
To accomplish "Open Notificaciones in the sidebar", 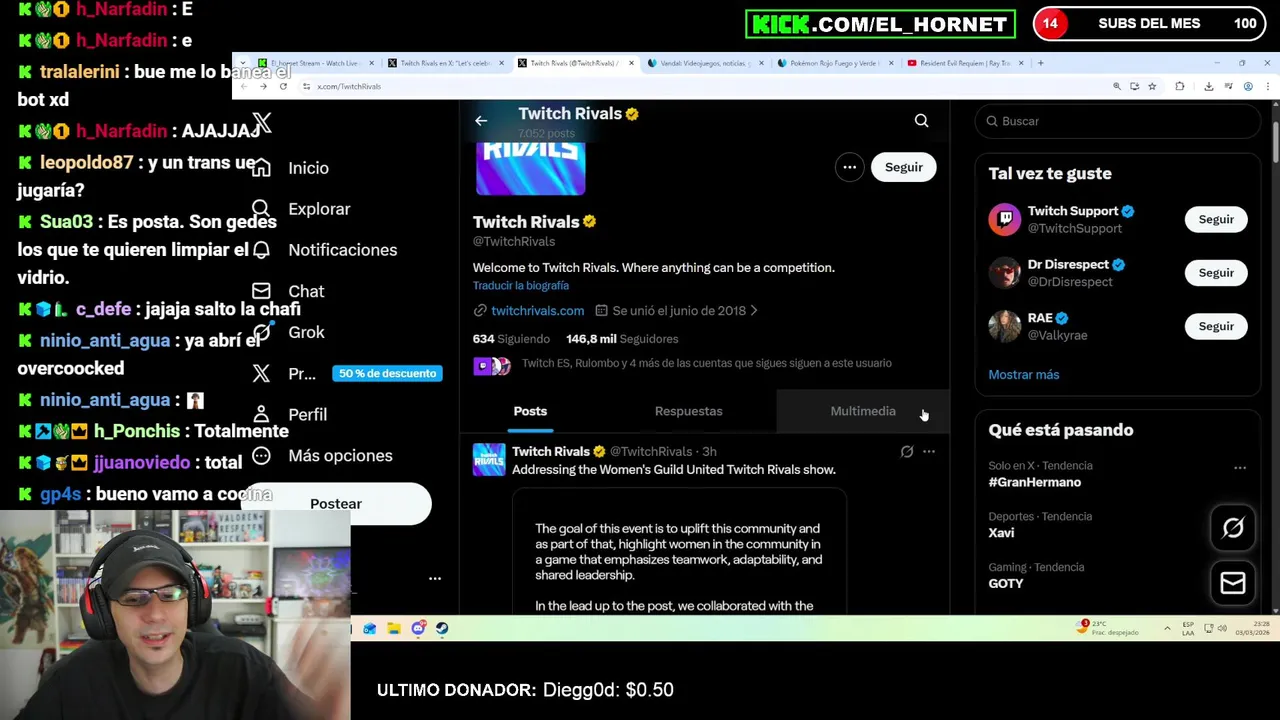I will (x=324, y=250).
